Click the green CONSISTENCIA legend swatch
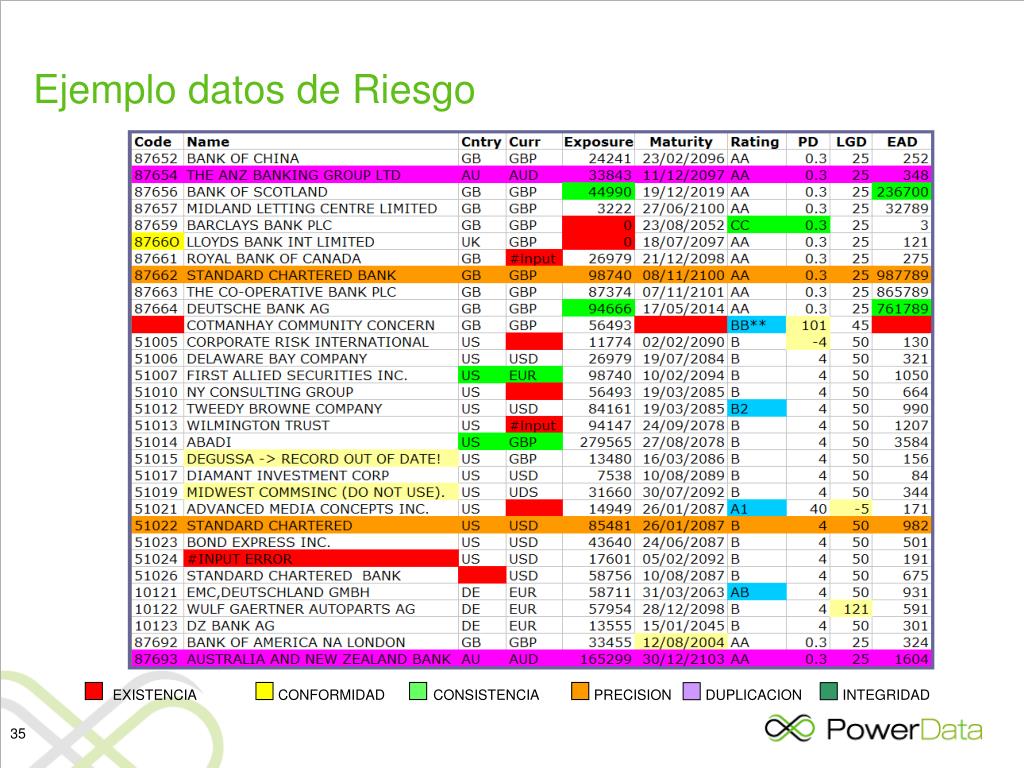The image size is (1024, 768). pos(418,692)
